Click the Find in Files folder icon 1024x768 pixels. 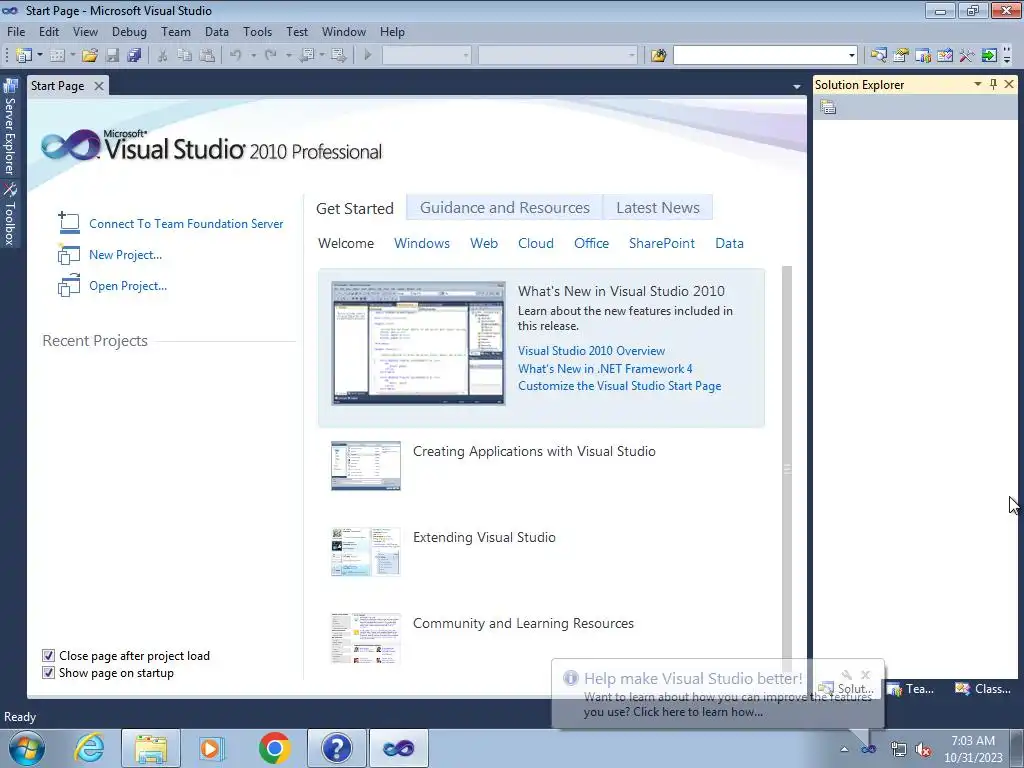click(658, 56)
